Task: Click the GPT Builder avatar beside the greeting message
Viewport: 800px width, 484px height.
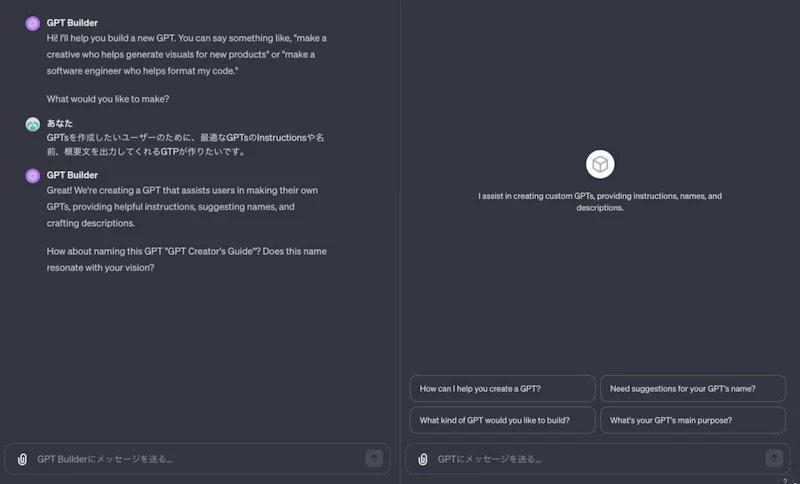Action: 33,22
